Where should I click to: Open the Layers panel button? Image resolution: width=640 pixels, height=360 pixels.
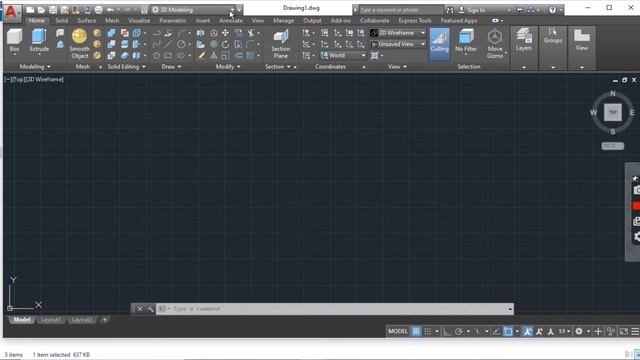tap(524, 40)
